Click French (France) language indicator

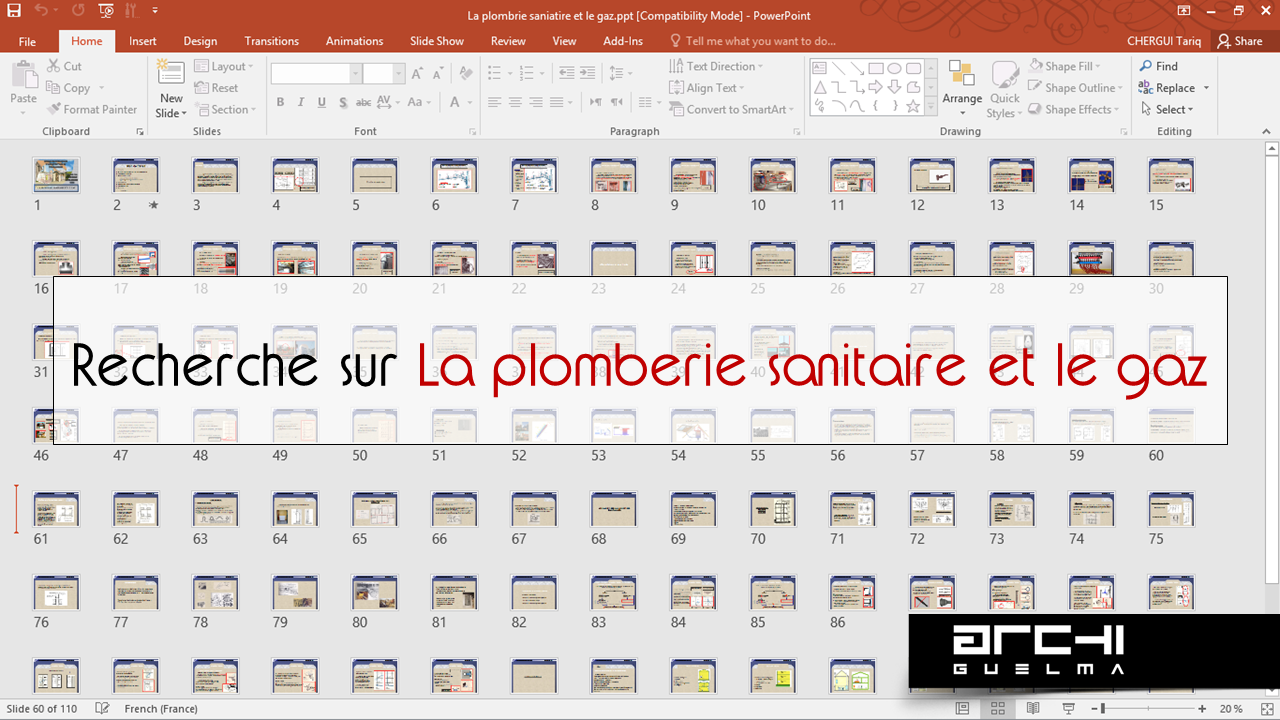[x=161, y=708]
